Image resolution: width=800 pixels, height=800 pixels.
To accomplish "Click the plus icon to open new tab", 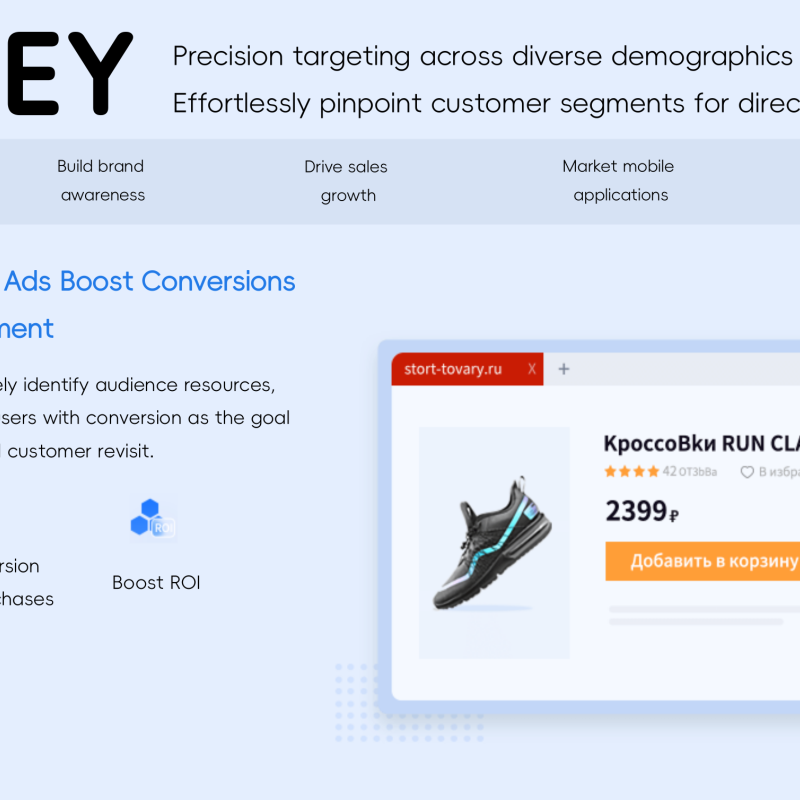I will tap(563, 368).
